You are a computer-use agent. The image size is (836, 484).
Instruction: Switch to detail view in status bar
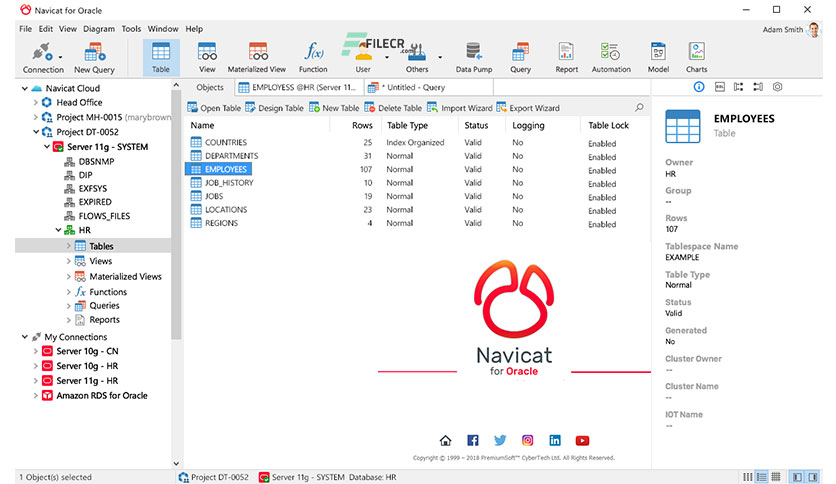pyautogui.click(x=762, y=477)
